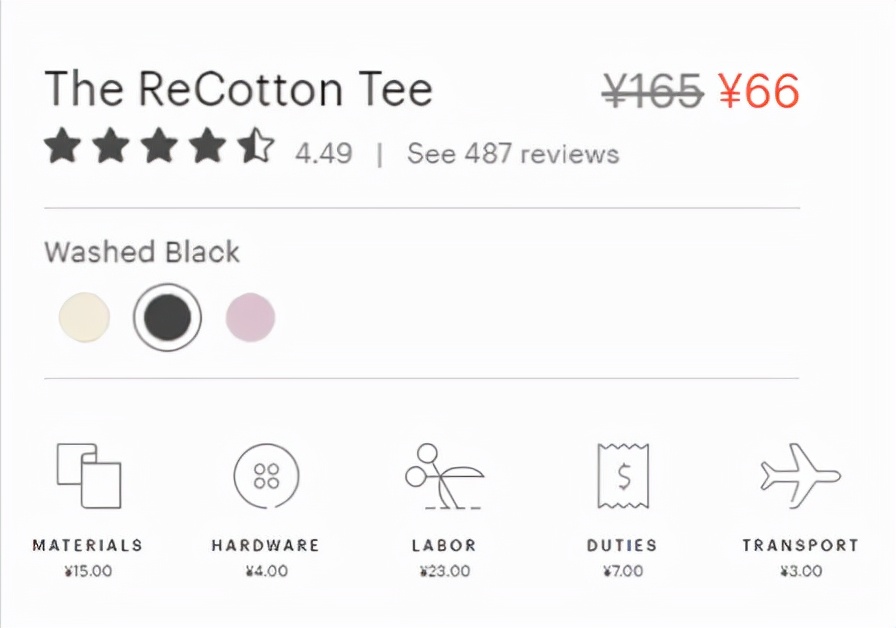Click the first rating star
The width and height of the screenshot is (896, 628).
click(x=63, y=146)
